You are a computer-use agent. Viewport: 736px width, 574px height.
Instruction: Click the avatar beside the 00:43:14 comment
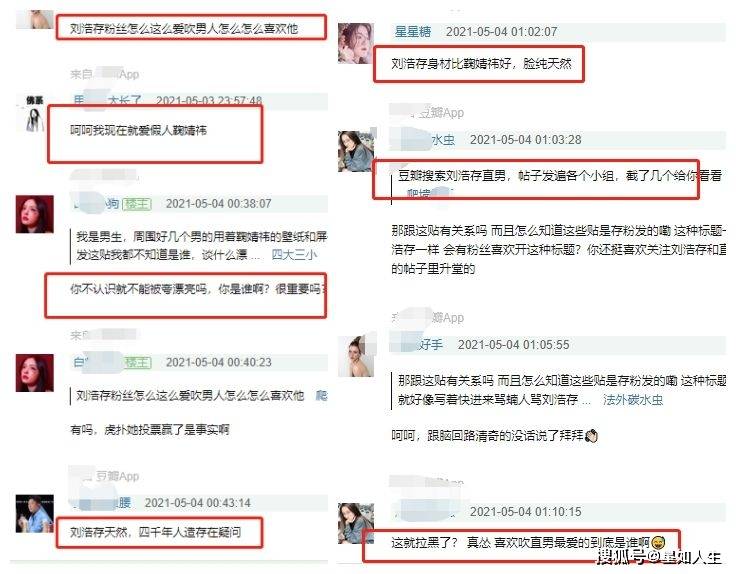(34, 513)
